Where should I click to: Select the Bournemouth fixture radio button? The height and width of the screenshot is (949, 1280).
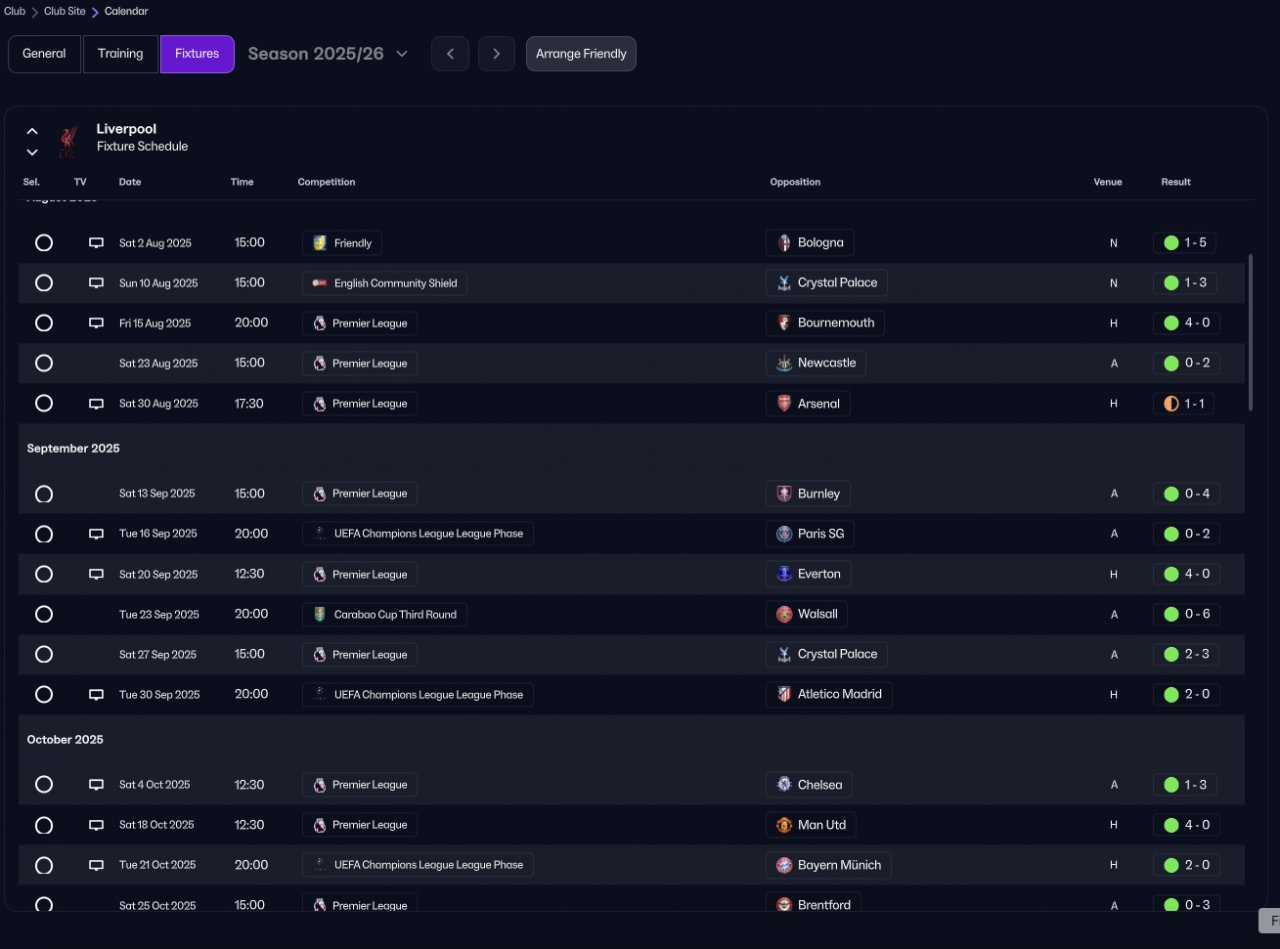click(44, 323)
